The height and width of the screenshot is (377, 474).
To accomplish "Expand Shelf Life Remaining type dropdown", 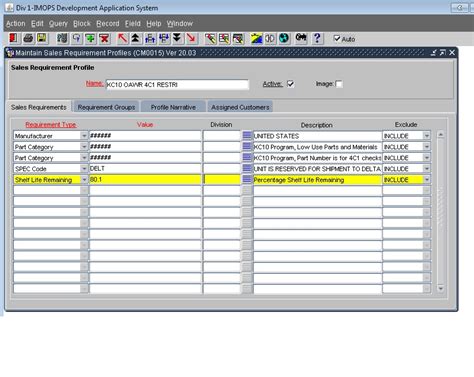I will click(84, 179).
